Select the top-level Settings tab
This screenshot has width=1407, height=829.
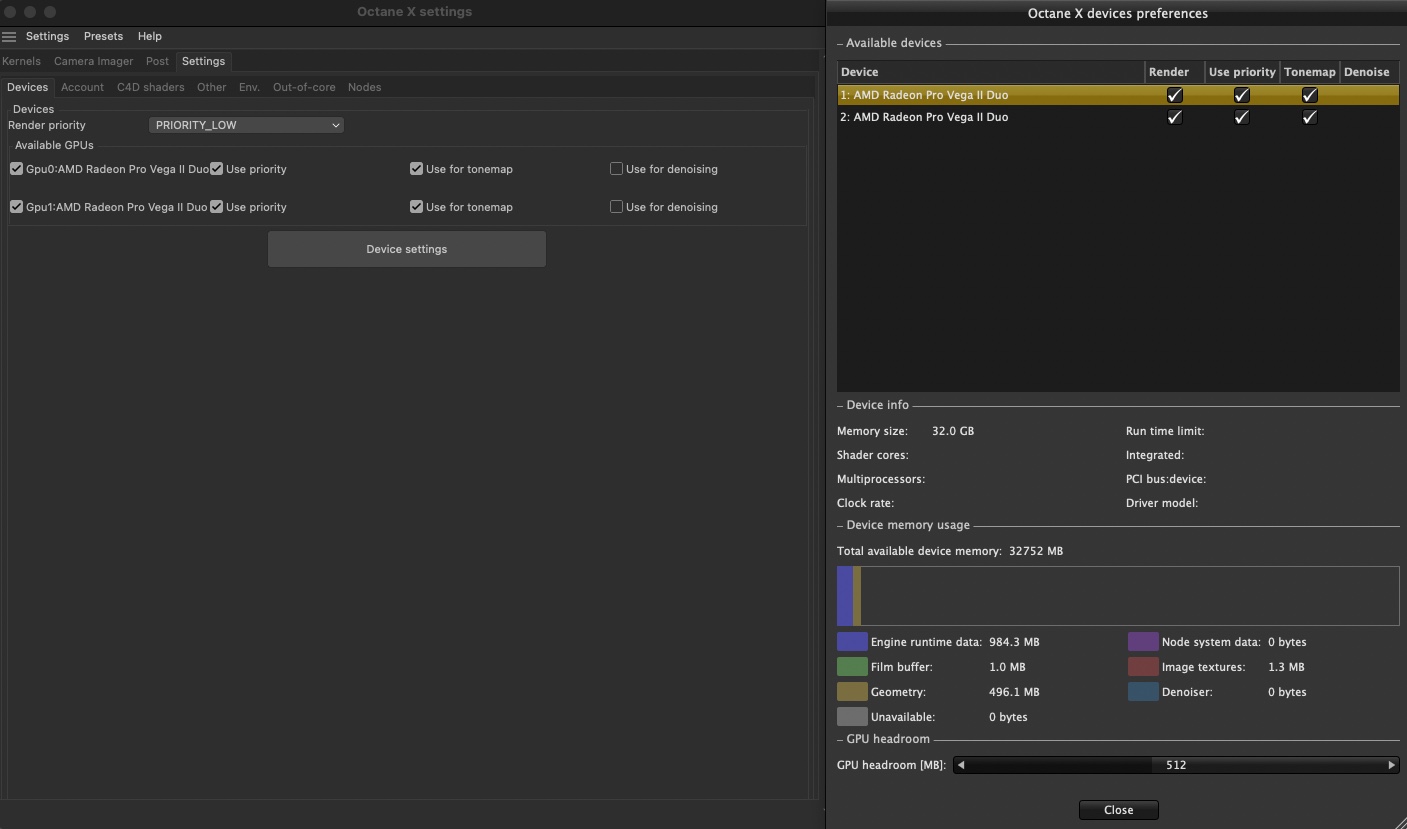coord(203,61)
